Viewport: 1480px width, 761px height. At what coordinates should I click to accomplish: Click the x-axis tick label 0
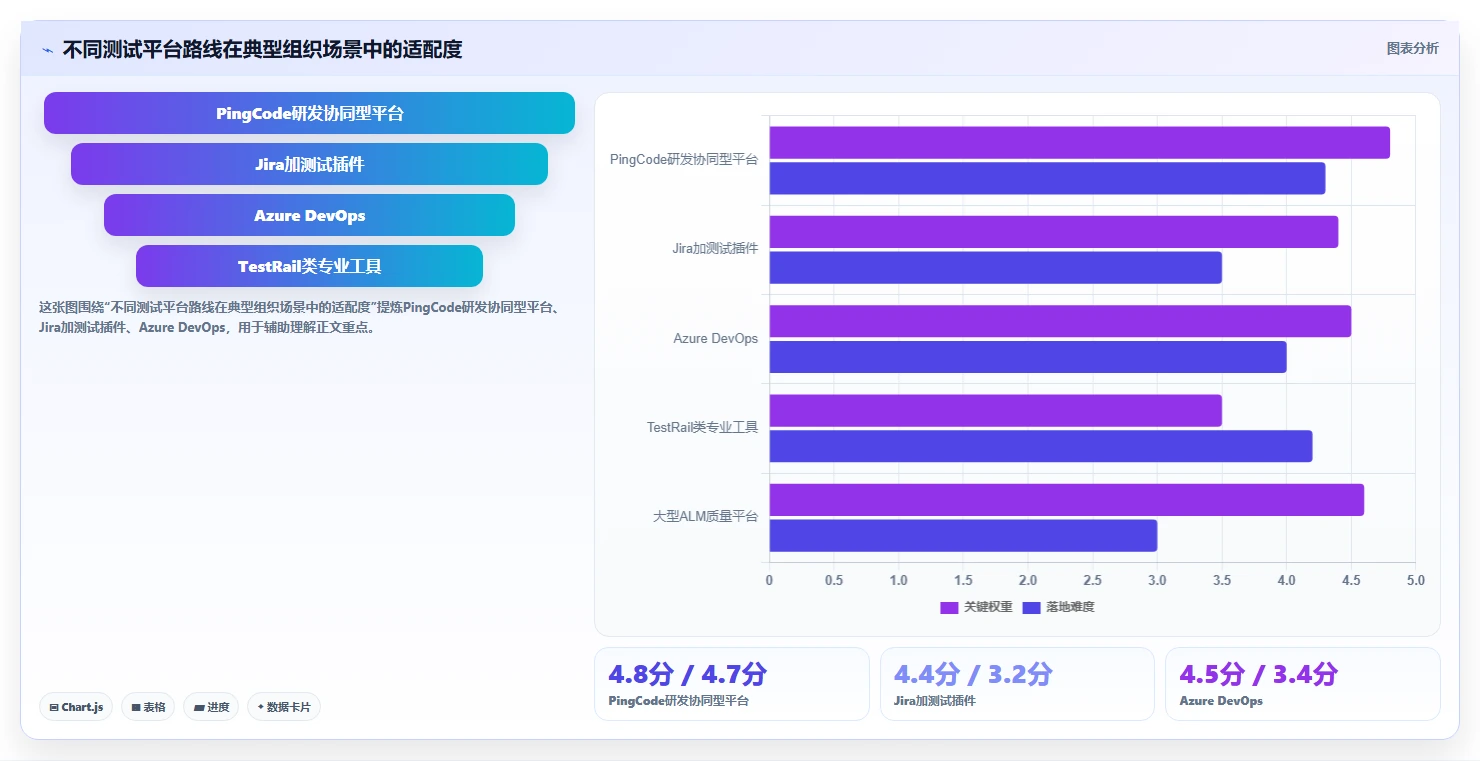(x=769, y=580)
